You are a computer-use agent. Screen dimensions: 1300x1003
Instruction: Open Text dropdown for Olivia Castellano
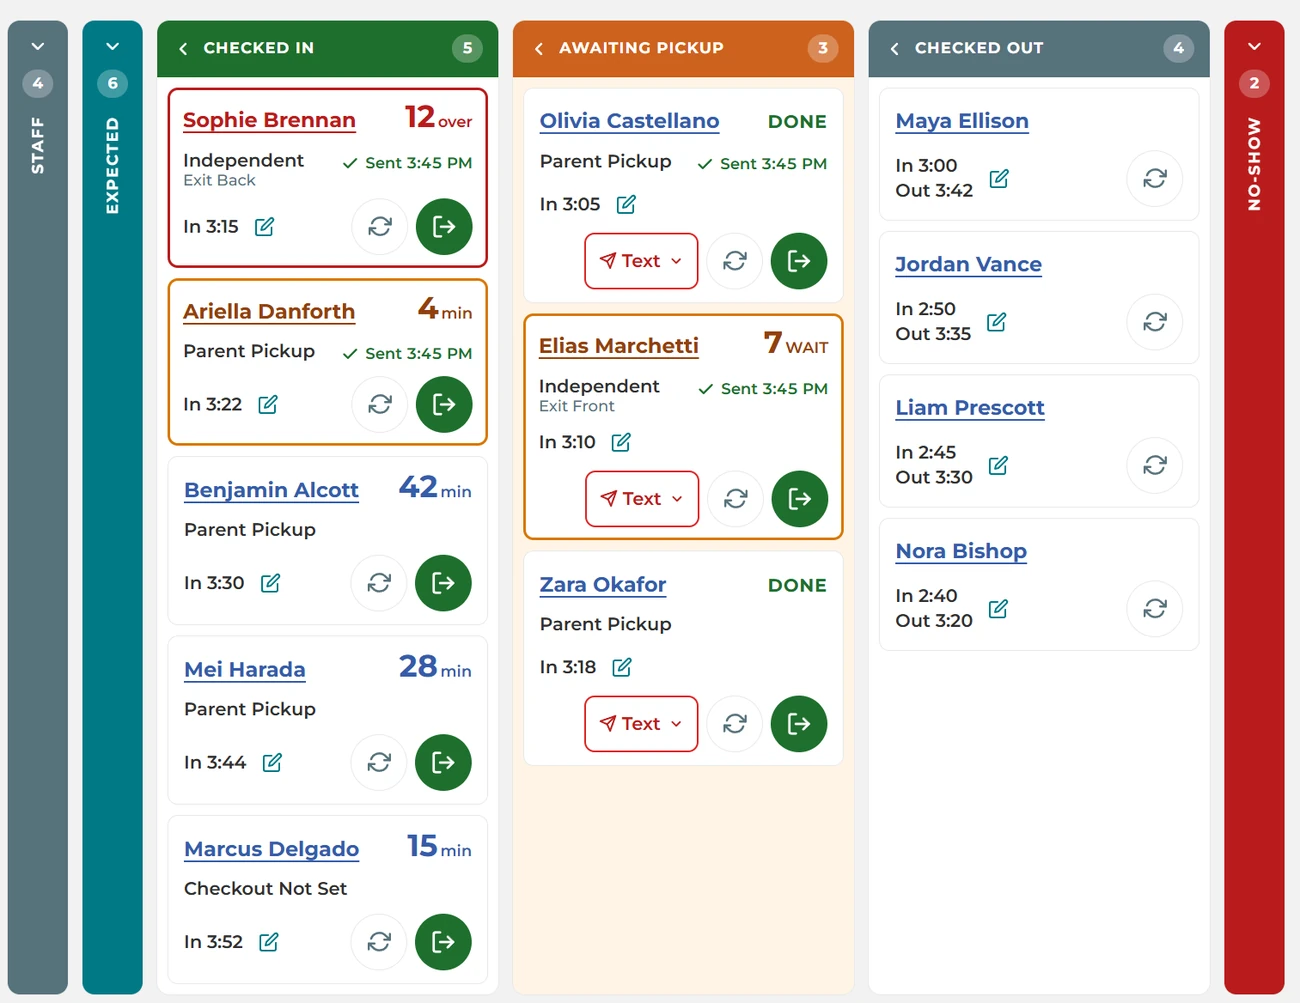click(641, 261)
